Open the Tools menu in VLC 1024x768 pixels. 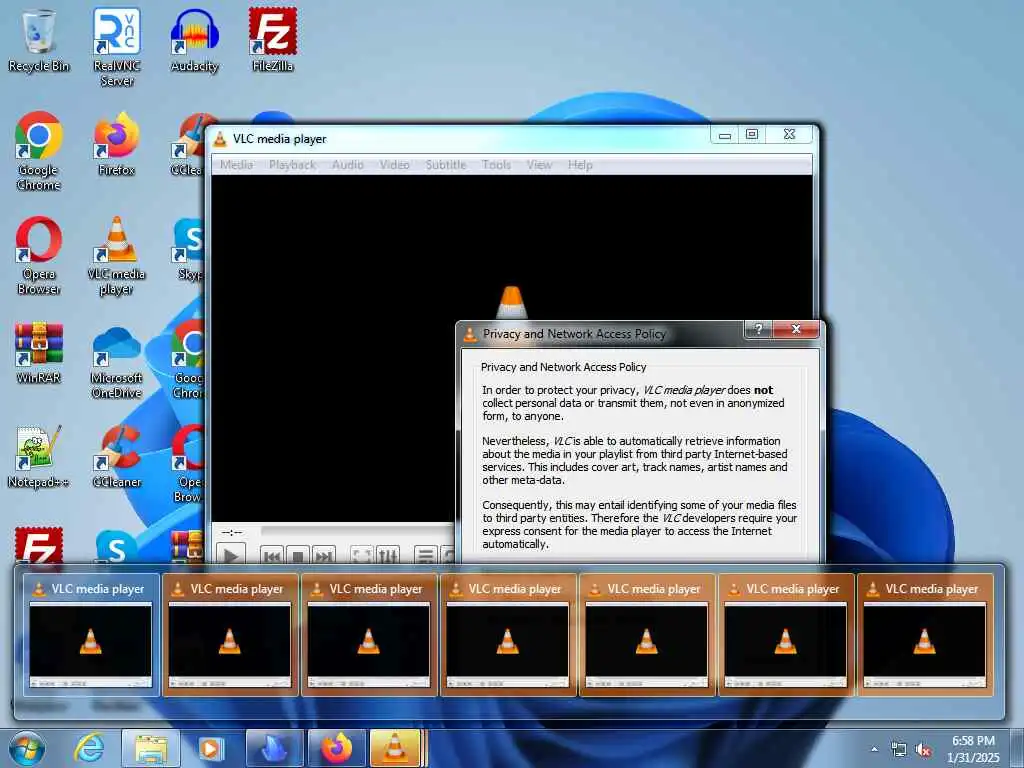click(x=496, y=165)
